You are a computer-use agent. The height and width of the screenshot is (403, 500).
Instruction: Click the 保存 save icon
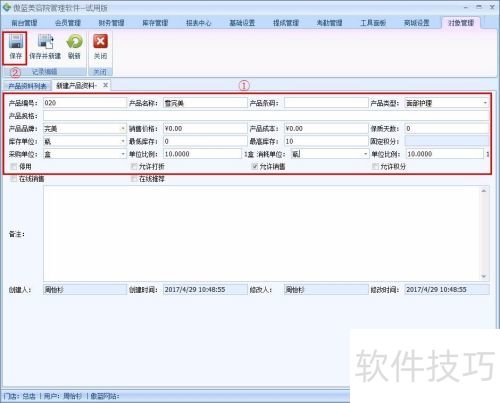tap(15, 42)
